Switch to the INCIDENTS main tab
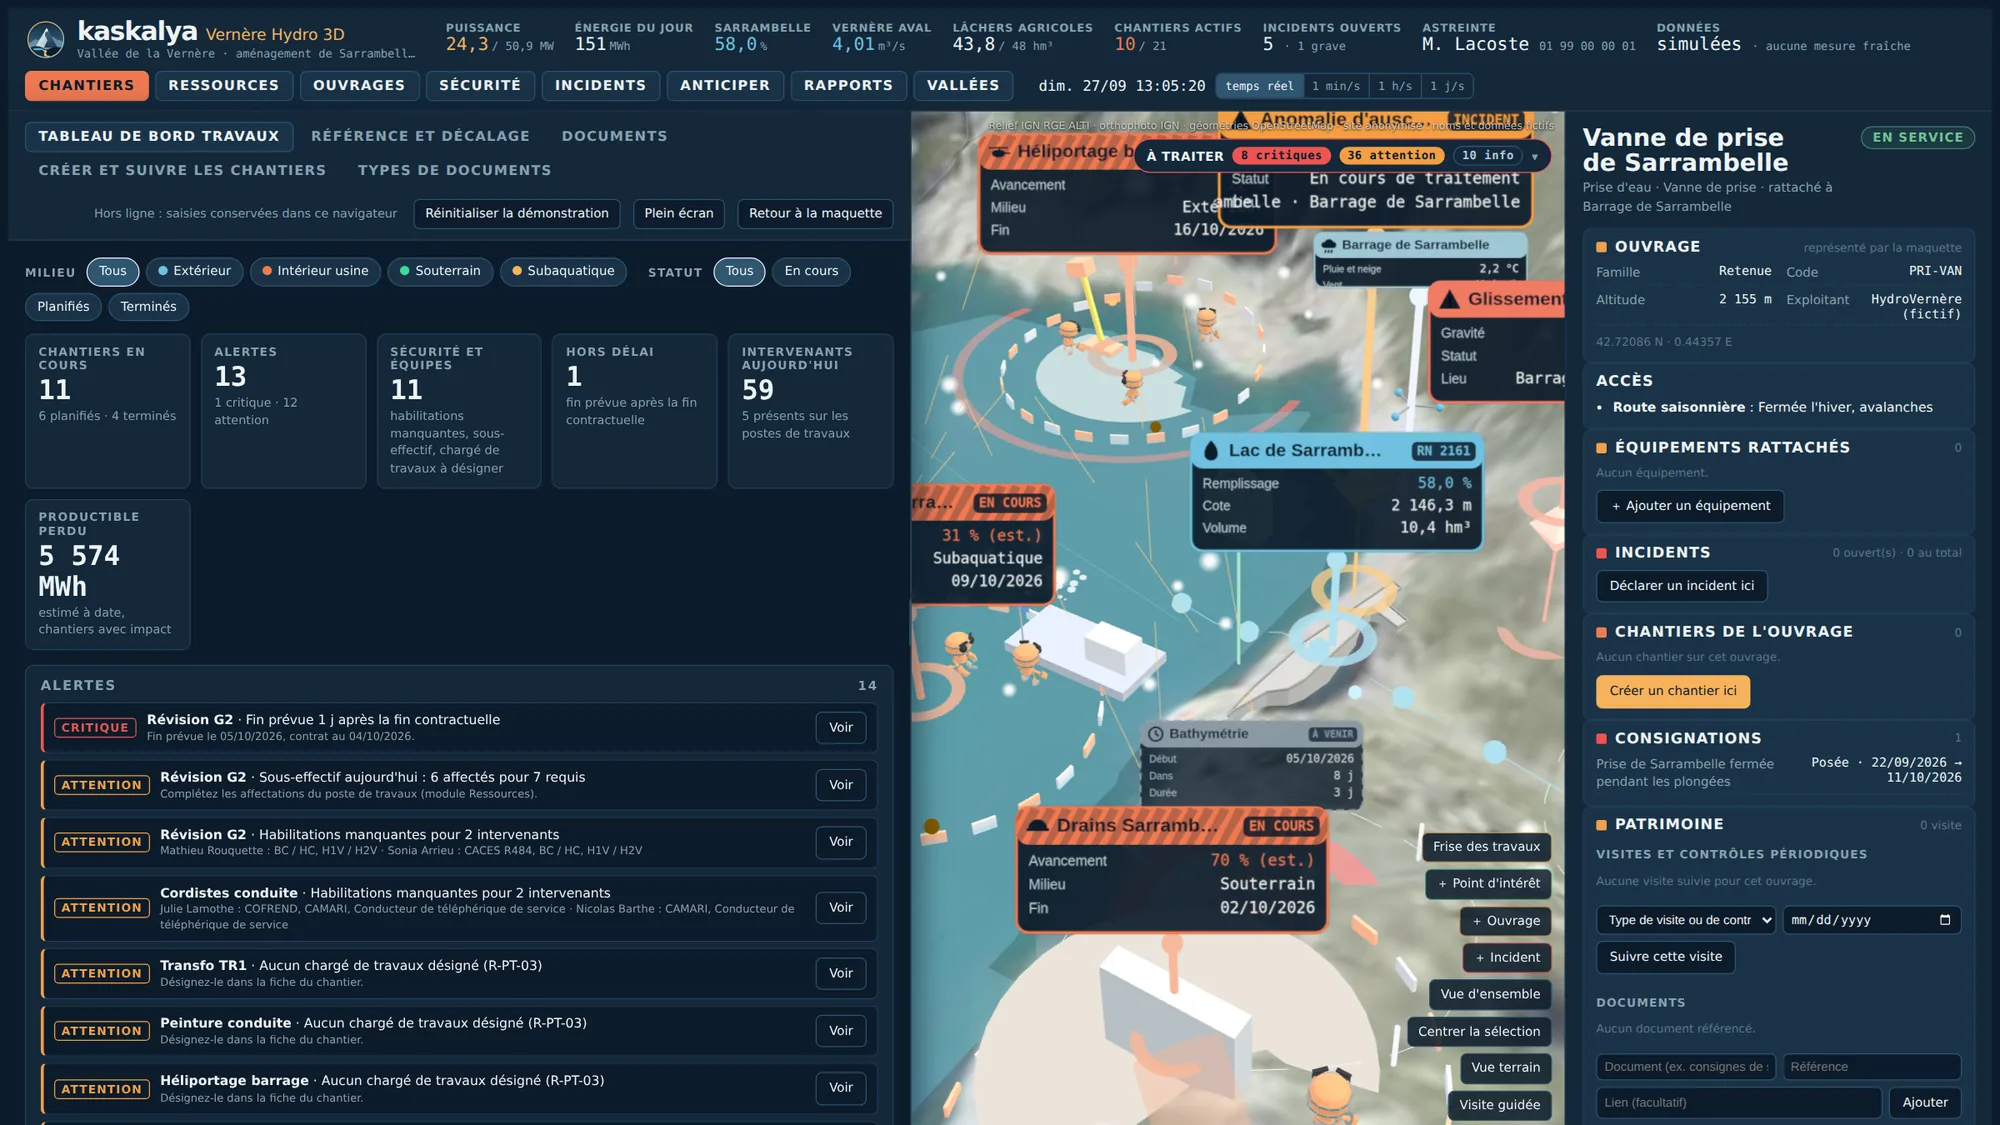Screen dimensions: 2000x1125 pos(601,86)
